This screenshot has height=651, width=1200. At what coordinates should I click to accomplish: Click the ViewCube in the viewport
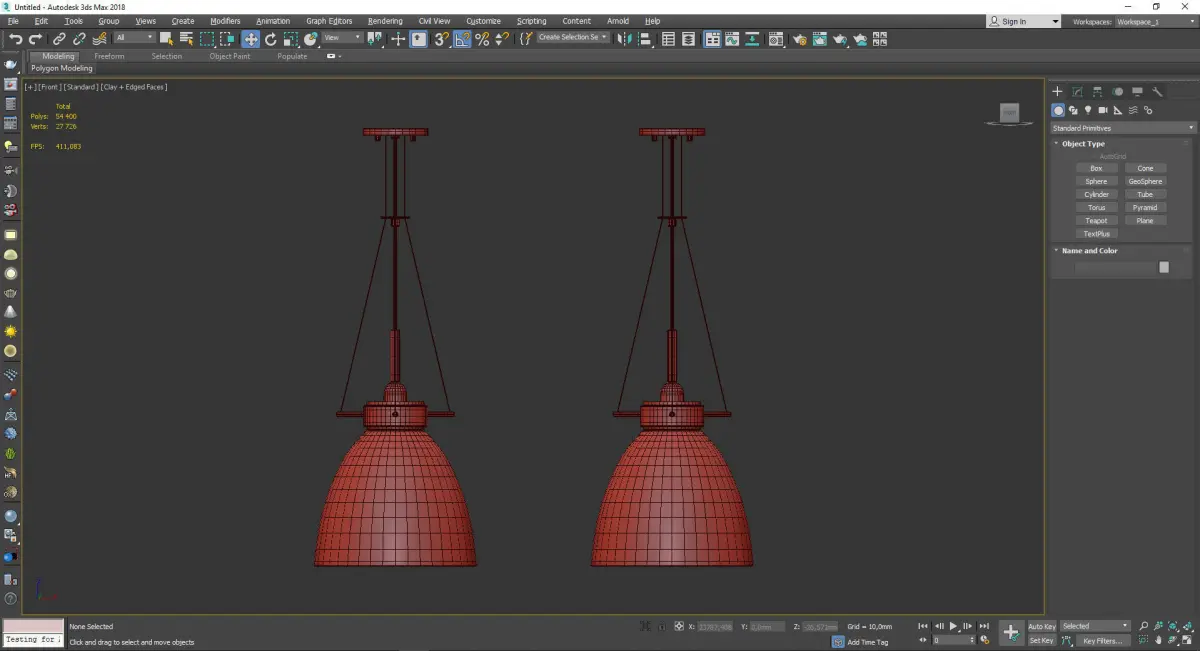tap(1009, 113)
